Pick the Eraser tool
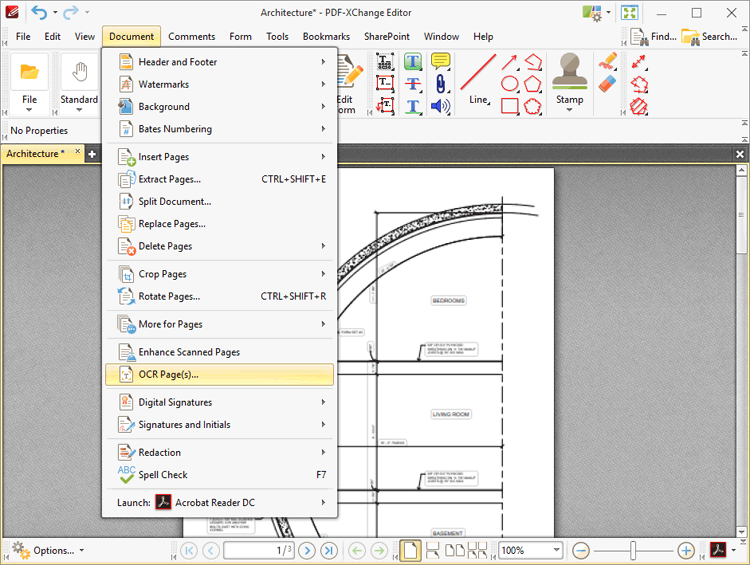Viewport: 750px width, 565px height. (x=607, y=84)
